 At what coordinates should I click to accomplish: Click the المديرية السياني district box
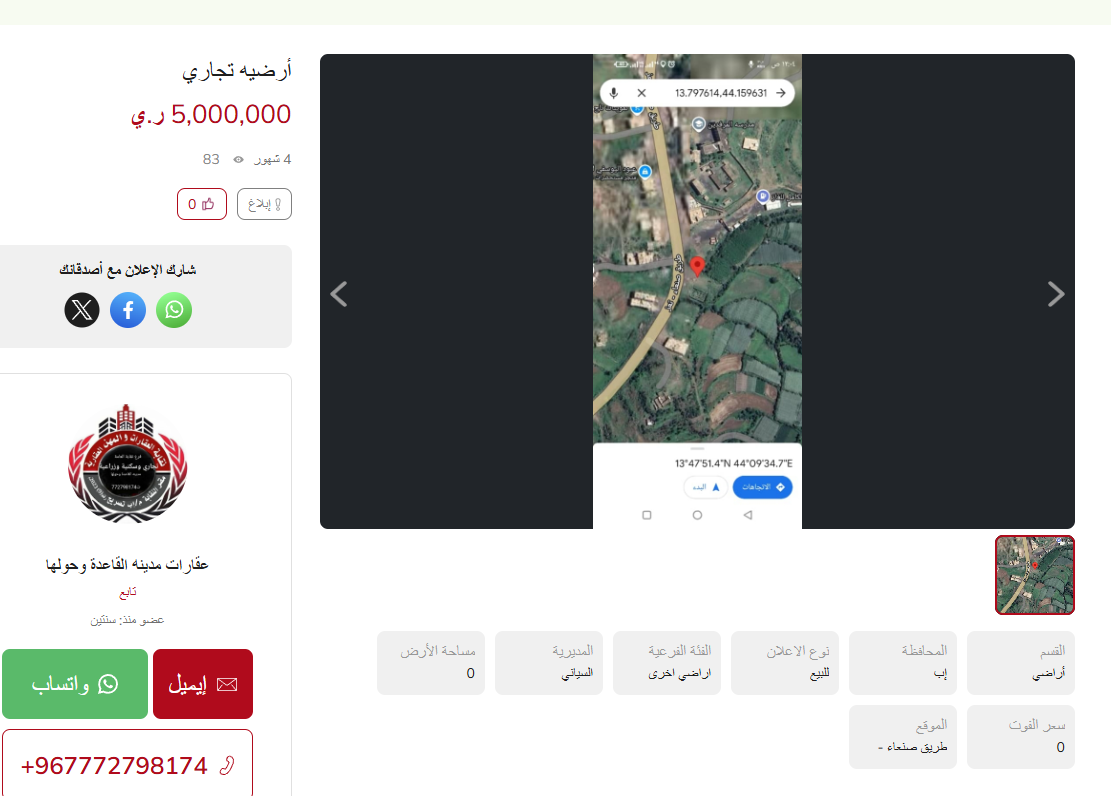(x=549, y=663)
